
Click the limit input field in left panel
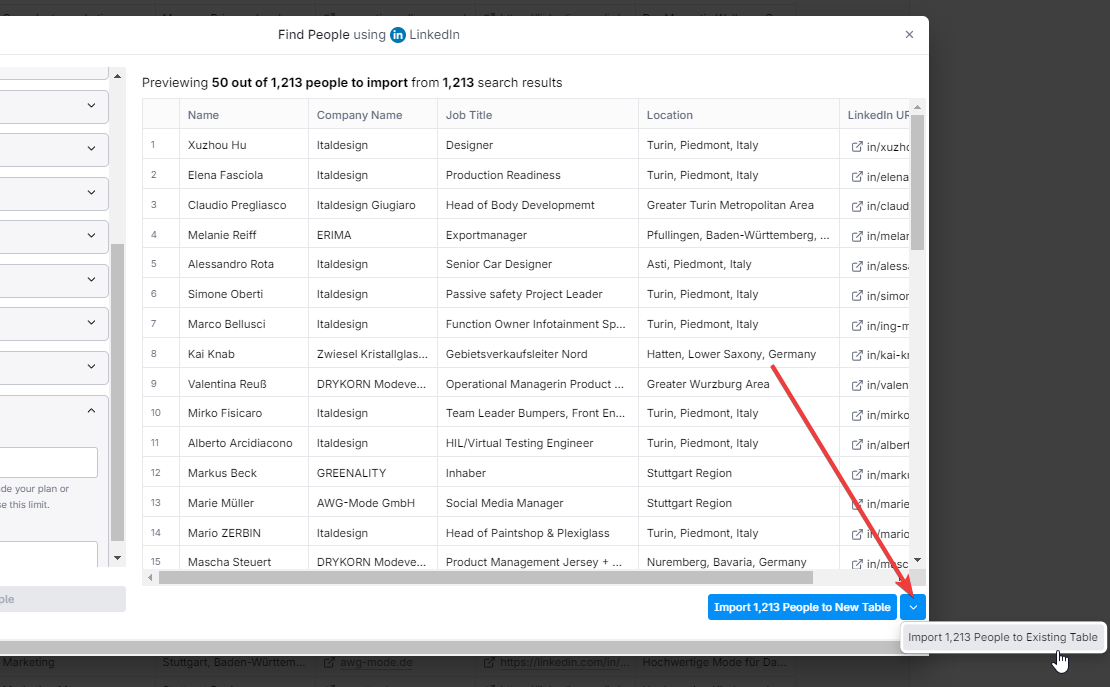(48, 462)
